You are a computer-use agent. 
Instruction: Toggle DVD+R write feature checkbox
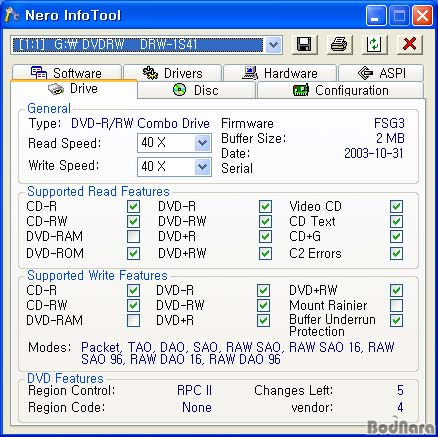pos(263,321)
